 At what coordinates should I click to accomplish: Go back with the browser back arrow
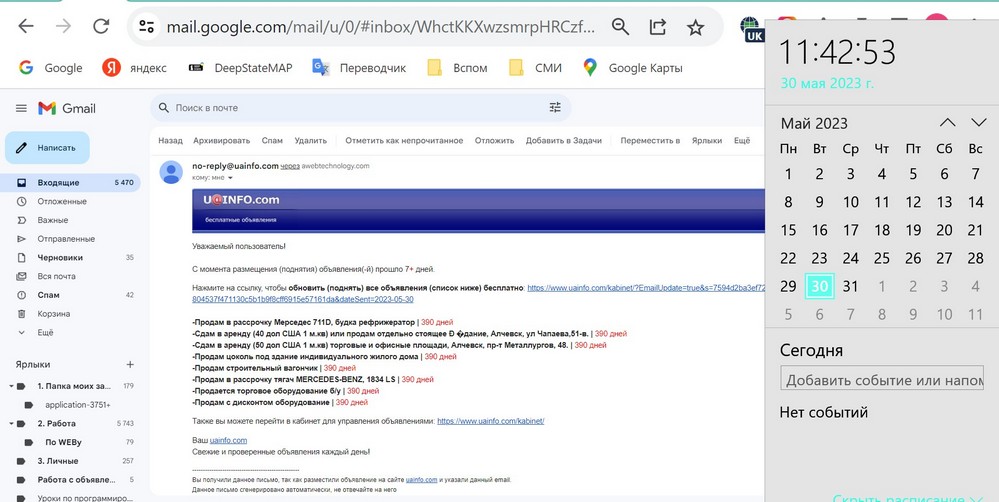point(25,26)
